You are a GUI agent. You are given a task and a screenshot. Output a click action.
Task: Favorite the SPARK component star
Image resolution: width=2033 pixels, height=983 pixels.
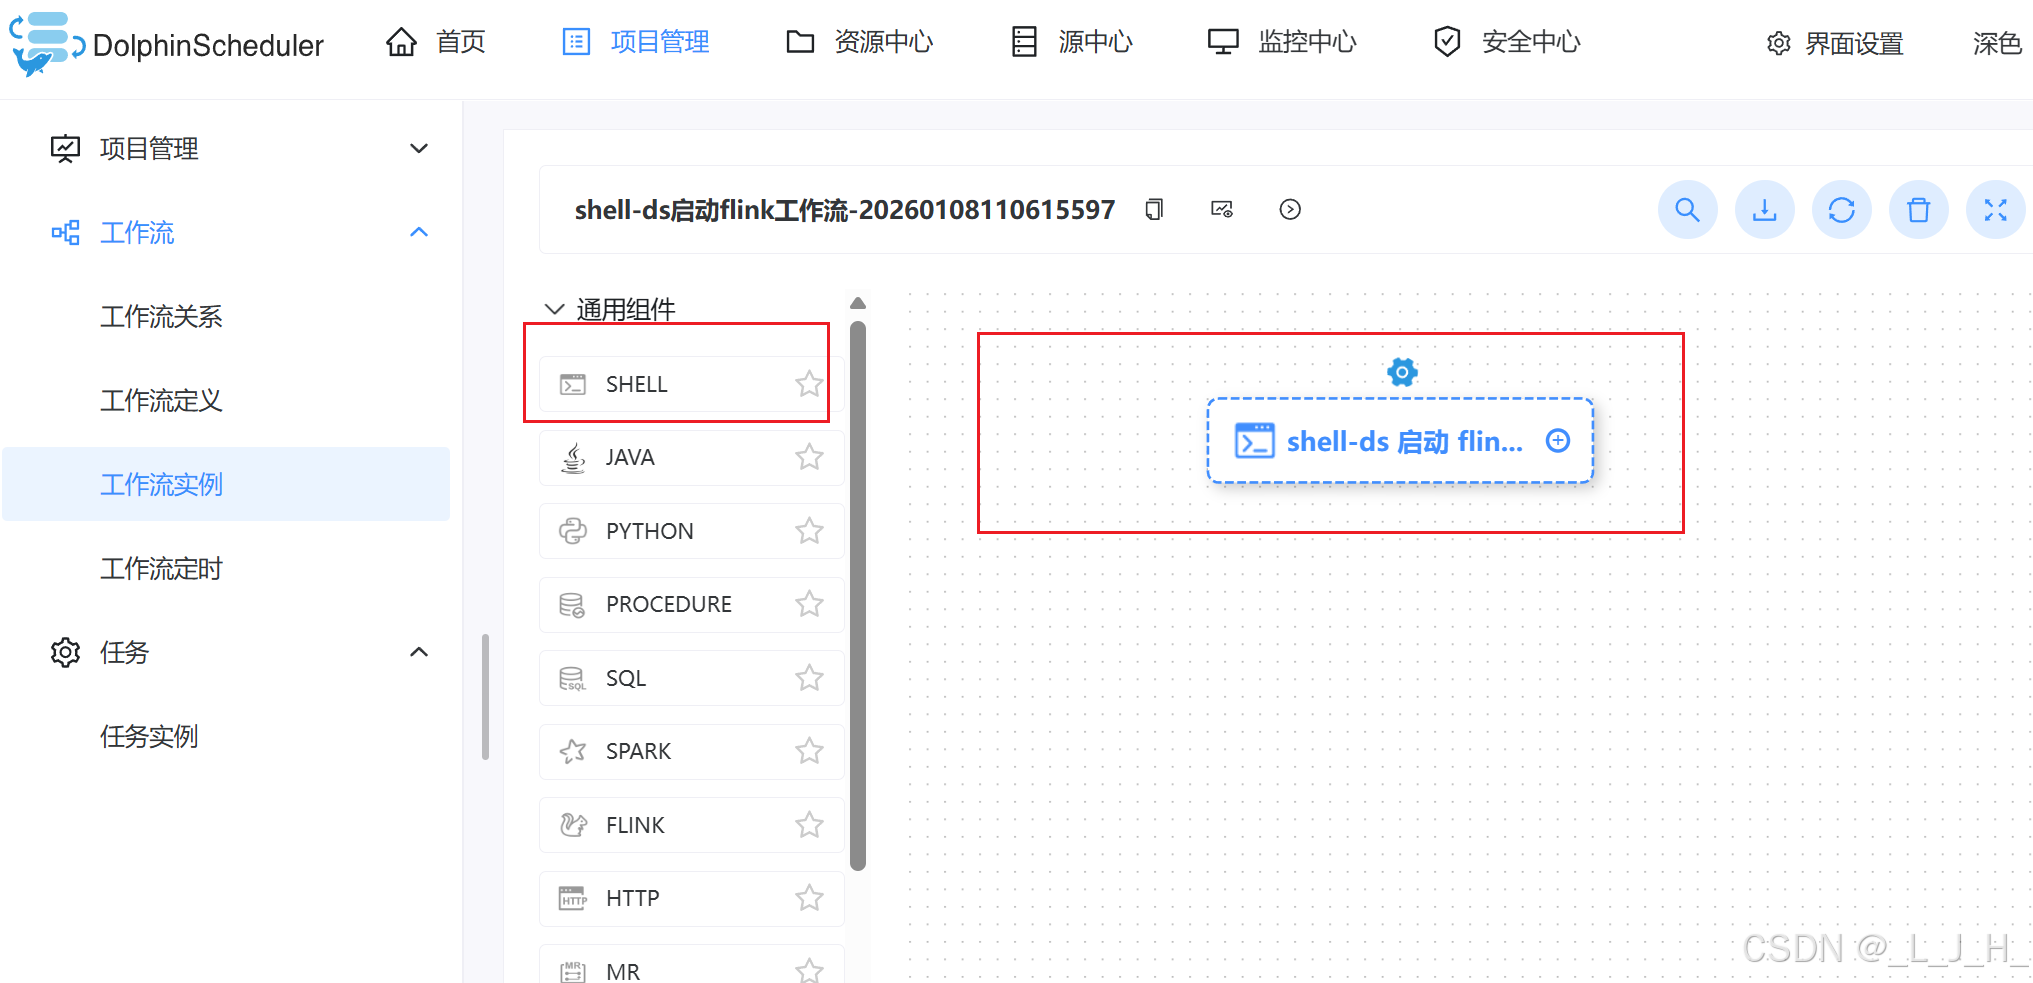pos(809,752)
